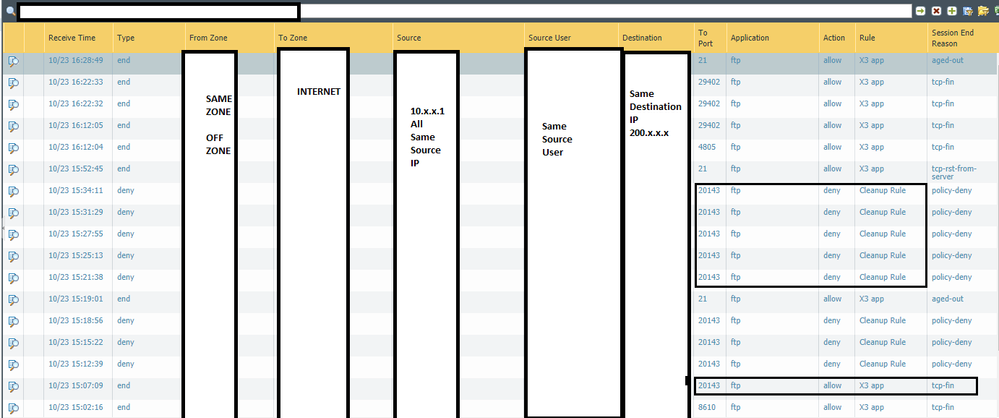
Task: Click the Source column header
Action: (x=409, y=38)
